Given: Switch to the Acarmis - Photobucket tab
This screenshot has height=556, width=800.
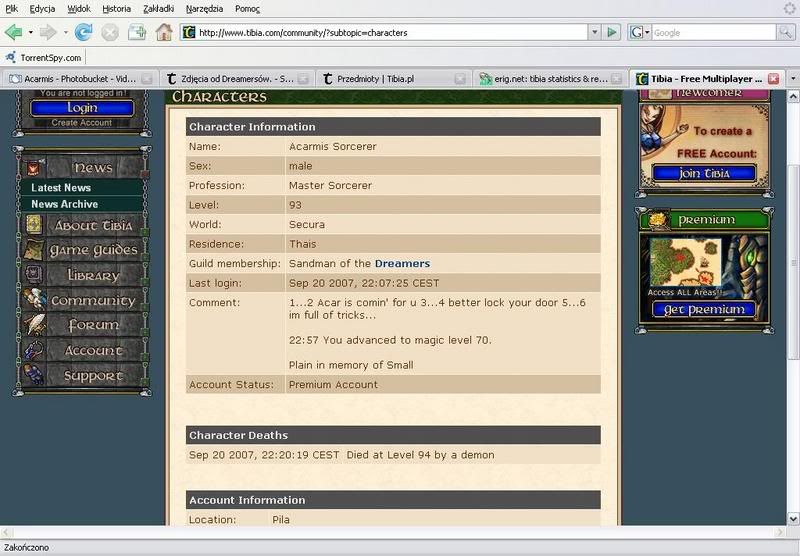Looking at the screenshot, I should pos(79,79).
